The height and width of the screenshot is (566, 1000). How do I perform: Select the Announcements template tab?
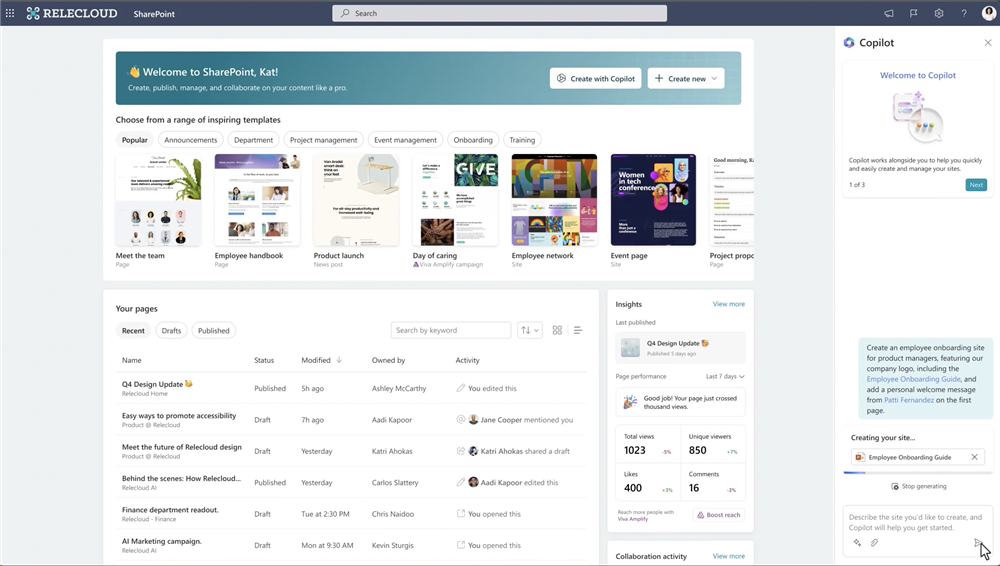coord(191,140)
